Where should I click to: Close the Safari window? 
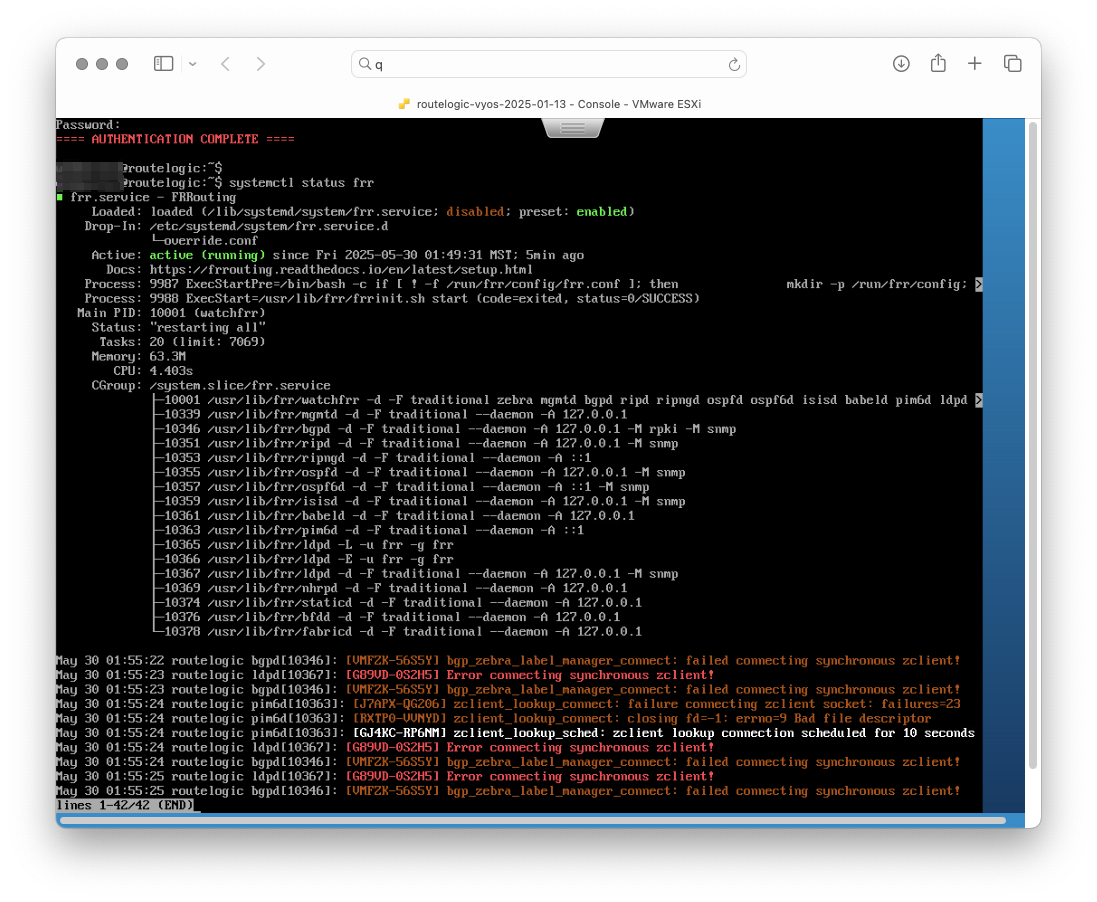click(82, 64)
